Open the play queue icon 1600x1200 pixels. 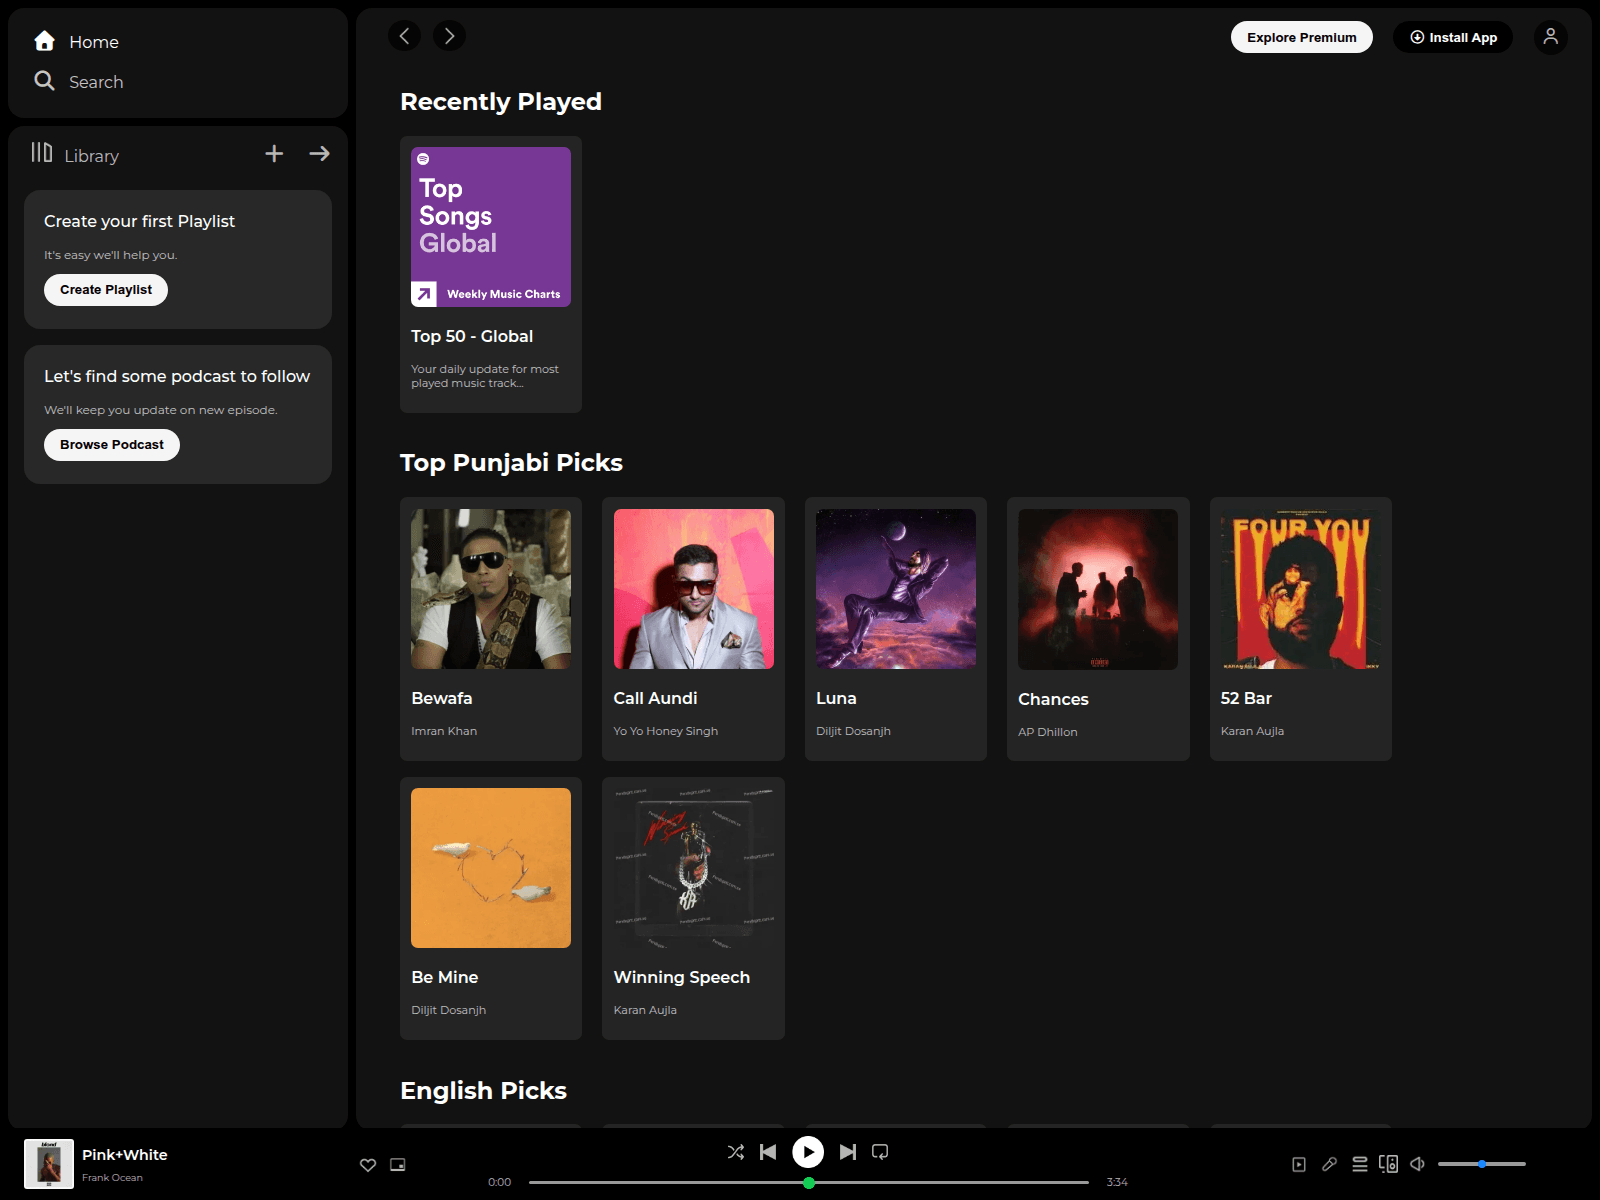[1360, 1164]
